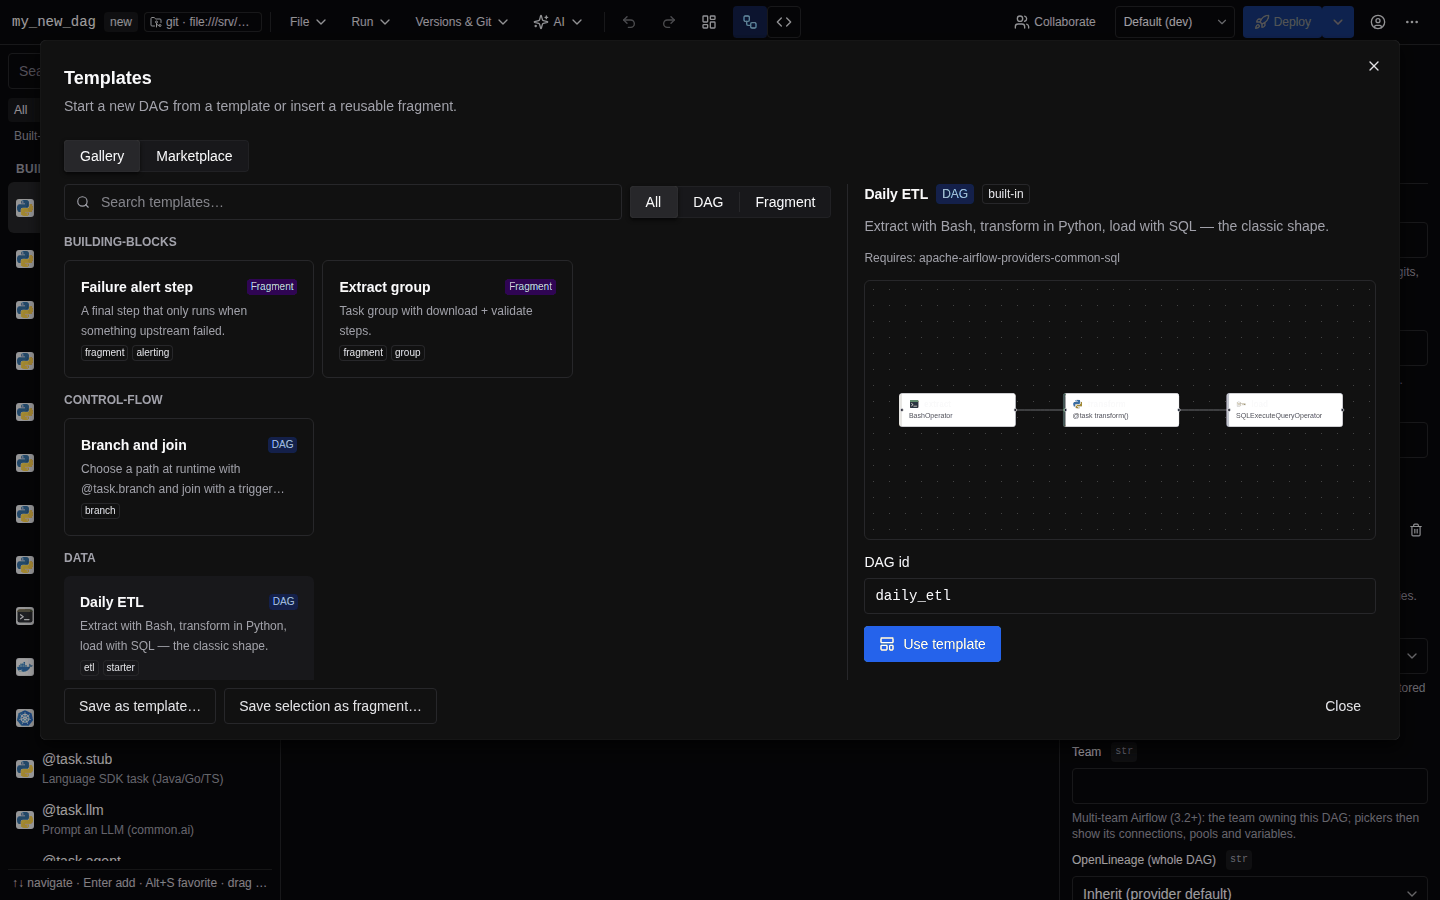Click the trash icon in properties panel
Viewport: 1440px width, 900px height.
pyautogui.click(x=1416, y=530)
